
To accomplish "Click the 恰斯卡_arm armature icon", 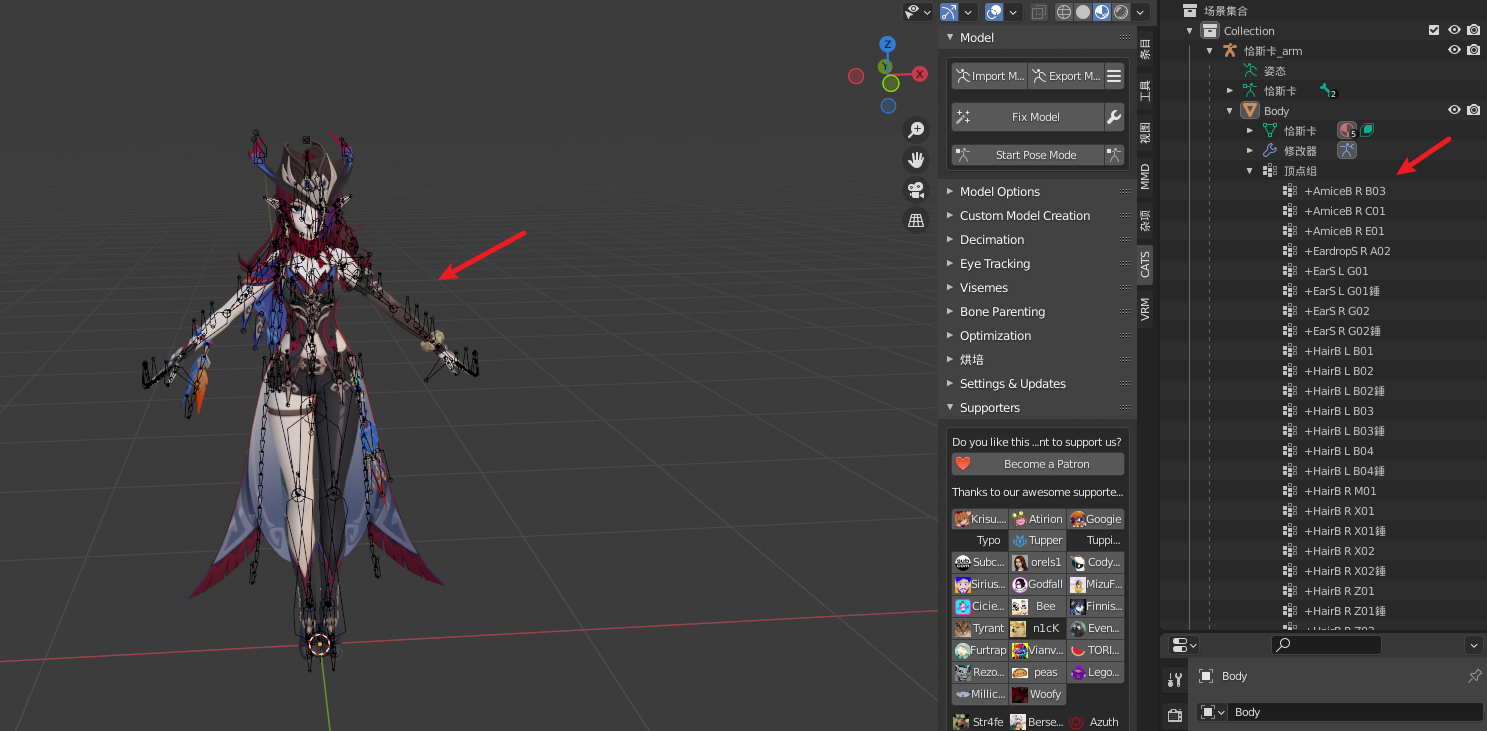I will (1230, 51).
